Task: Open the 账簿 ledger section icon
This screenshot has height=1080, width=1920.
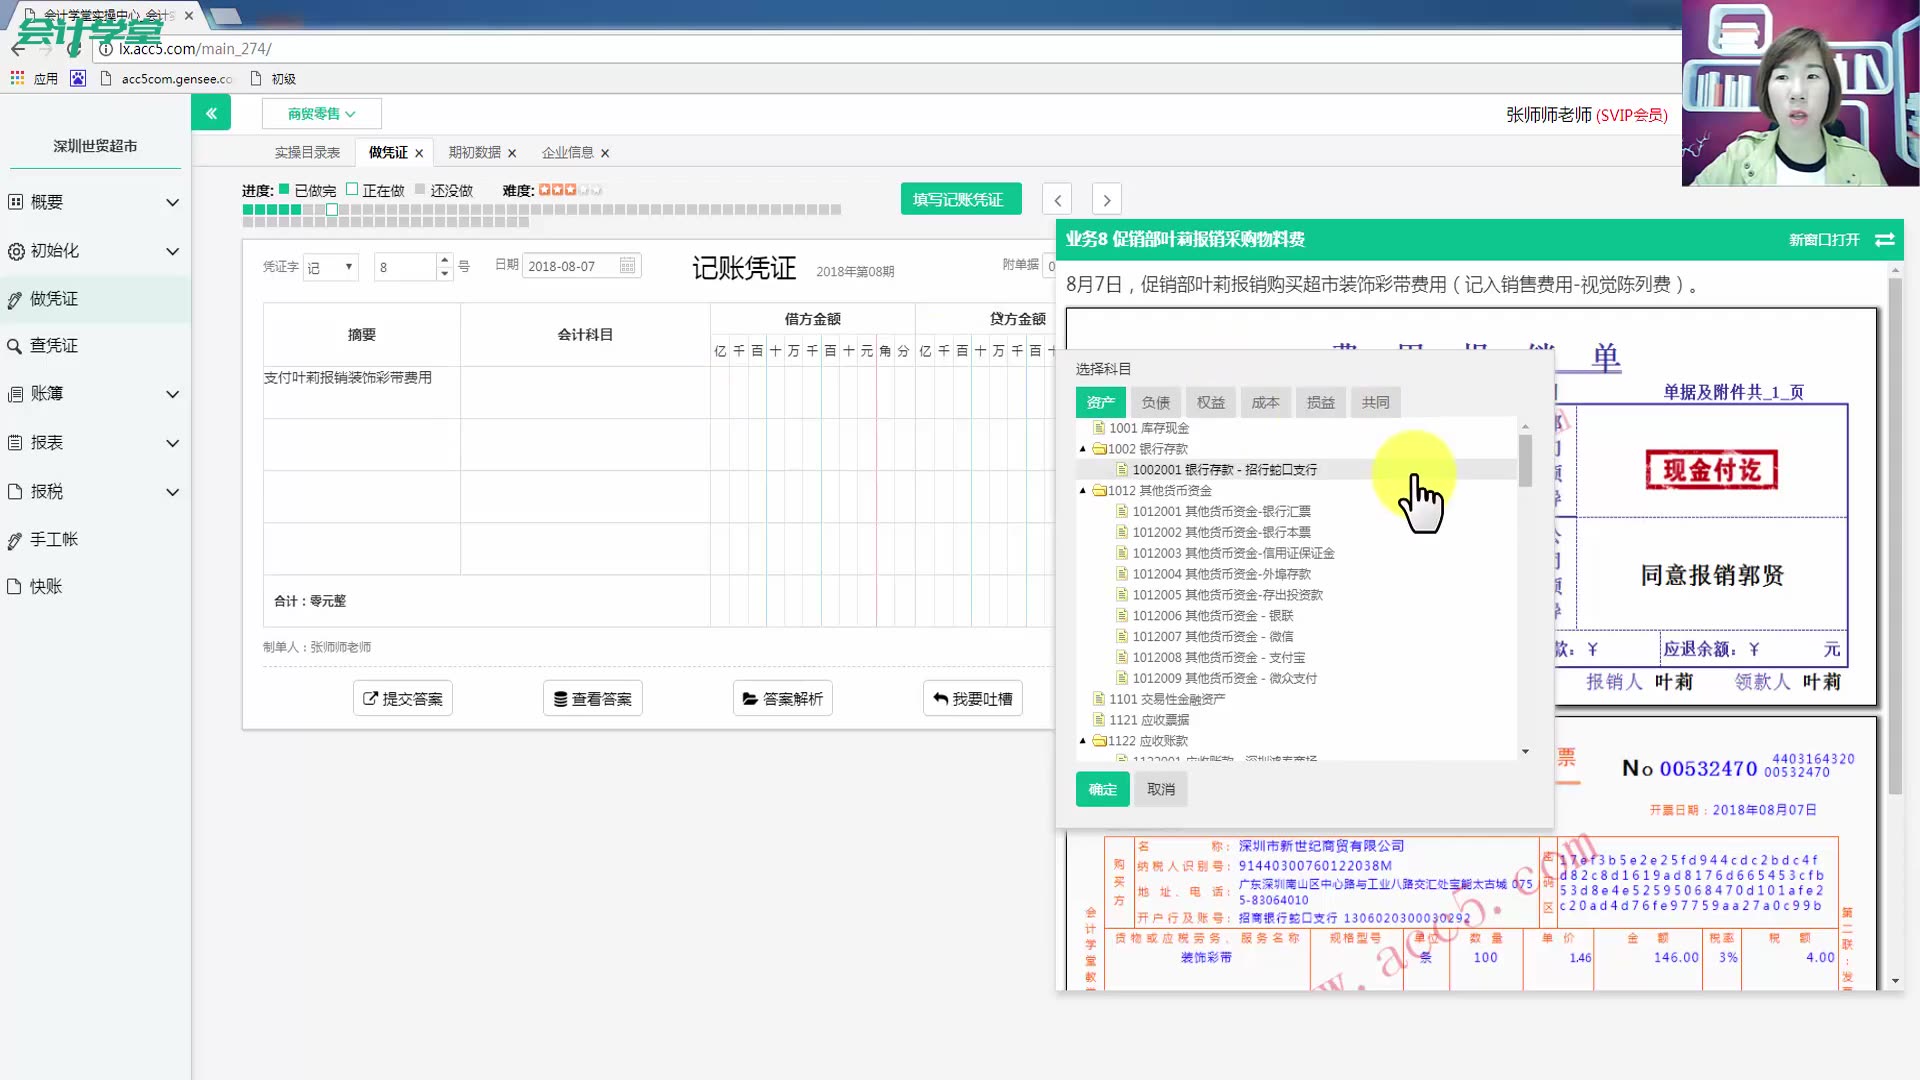Action: point(14,394)
